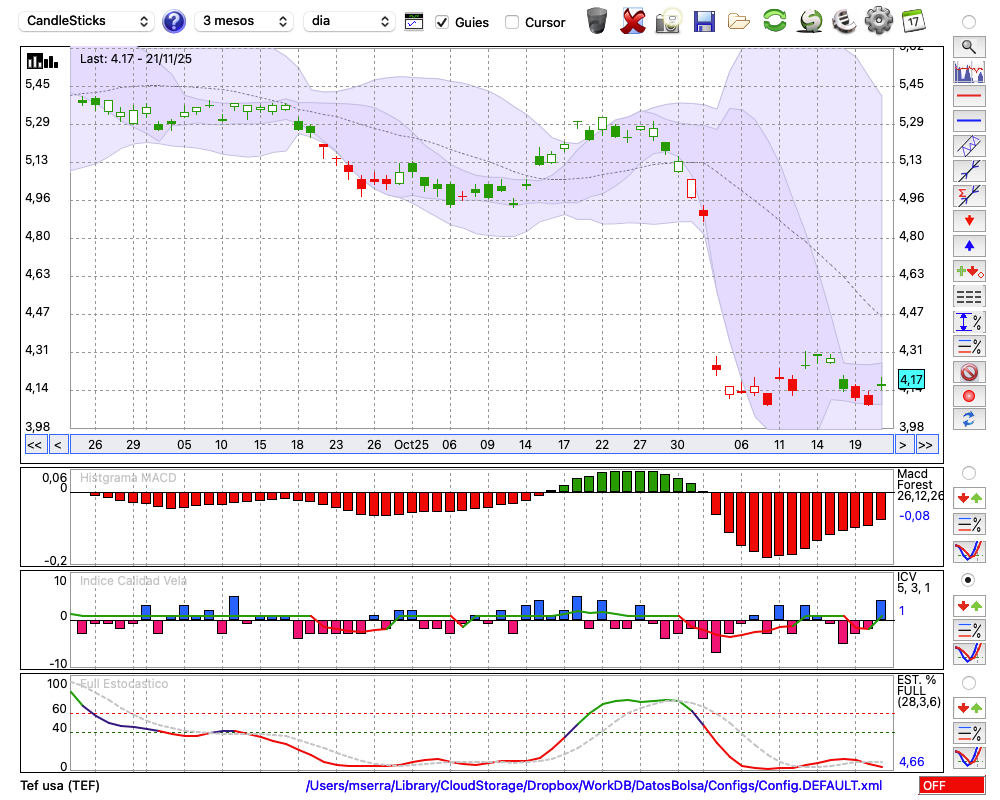The image size is (1000, 800).
Task: Open the dia interval dropdown
Action: [x=350, y=21]
